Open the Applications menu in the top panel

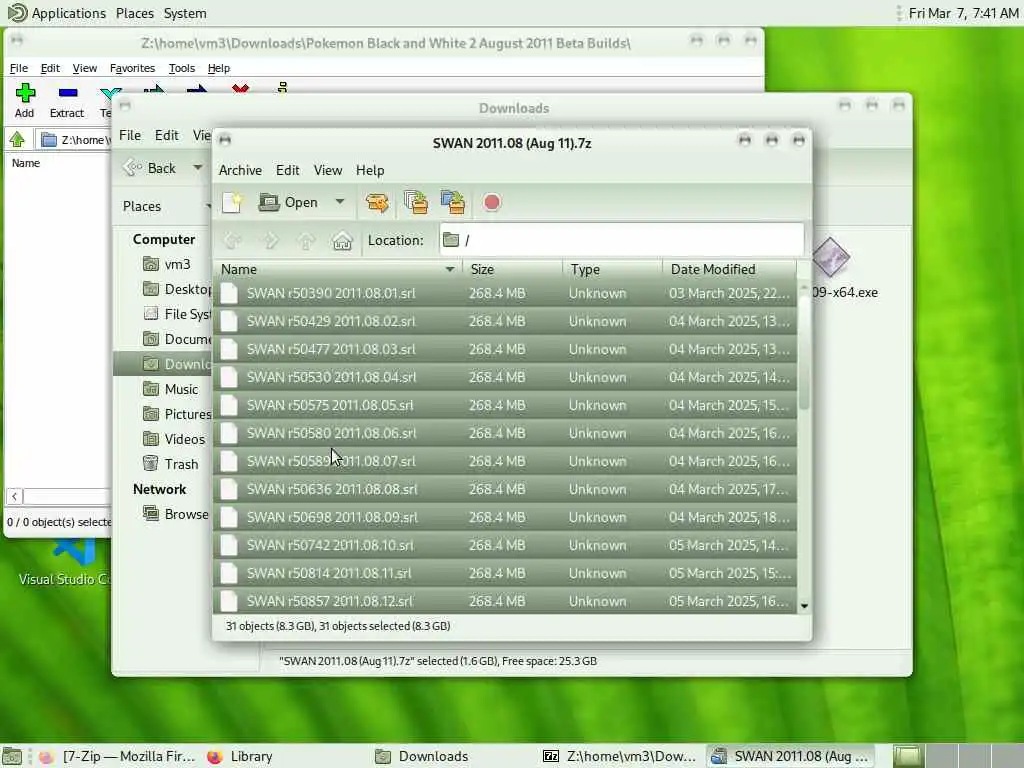(x=57, y=13)
